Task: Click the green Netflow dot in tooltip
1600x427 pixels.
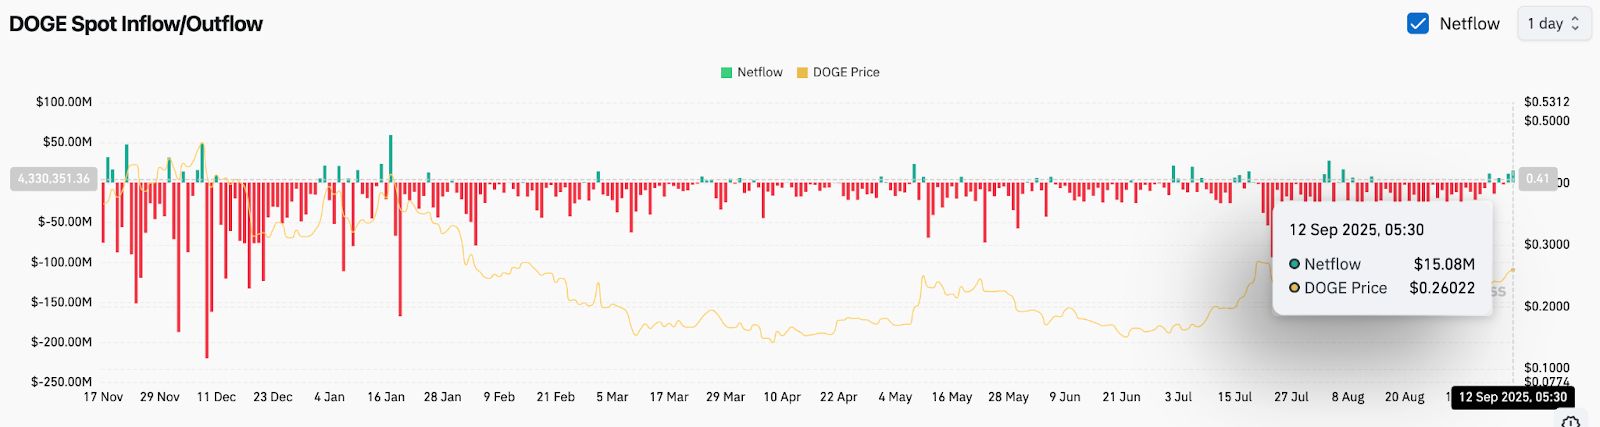Action: pos(1294,264)
